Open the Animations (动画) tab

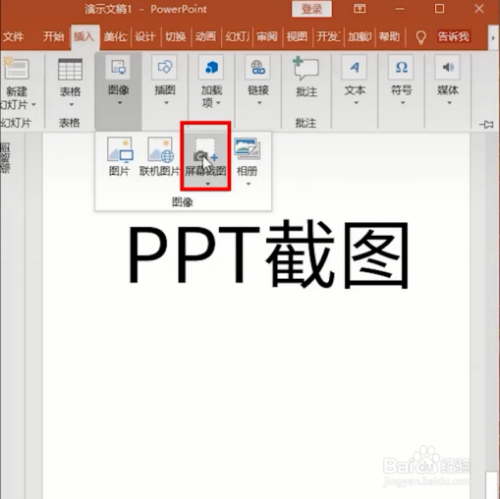205,36
